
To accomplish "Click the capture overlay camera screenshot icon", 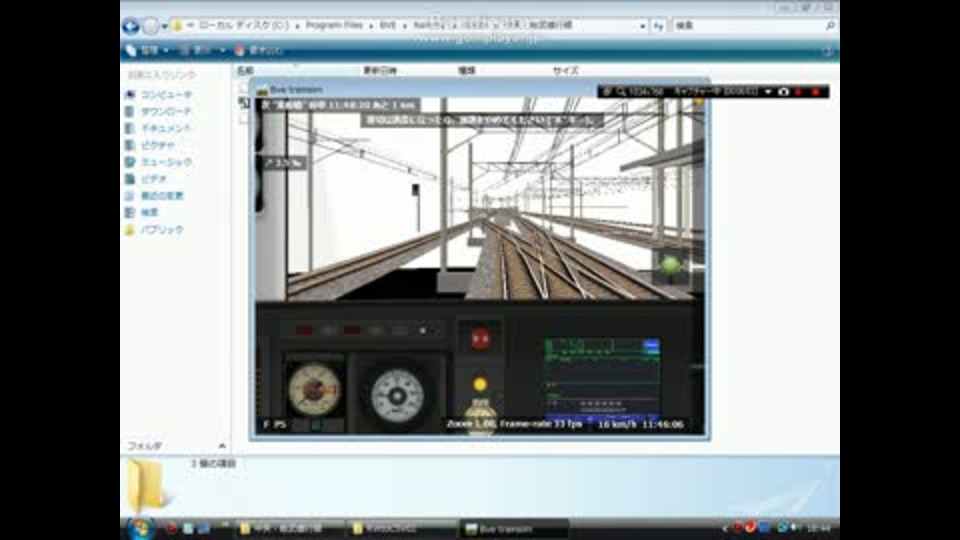I will (783, 92).
